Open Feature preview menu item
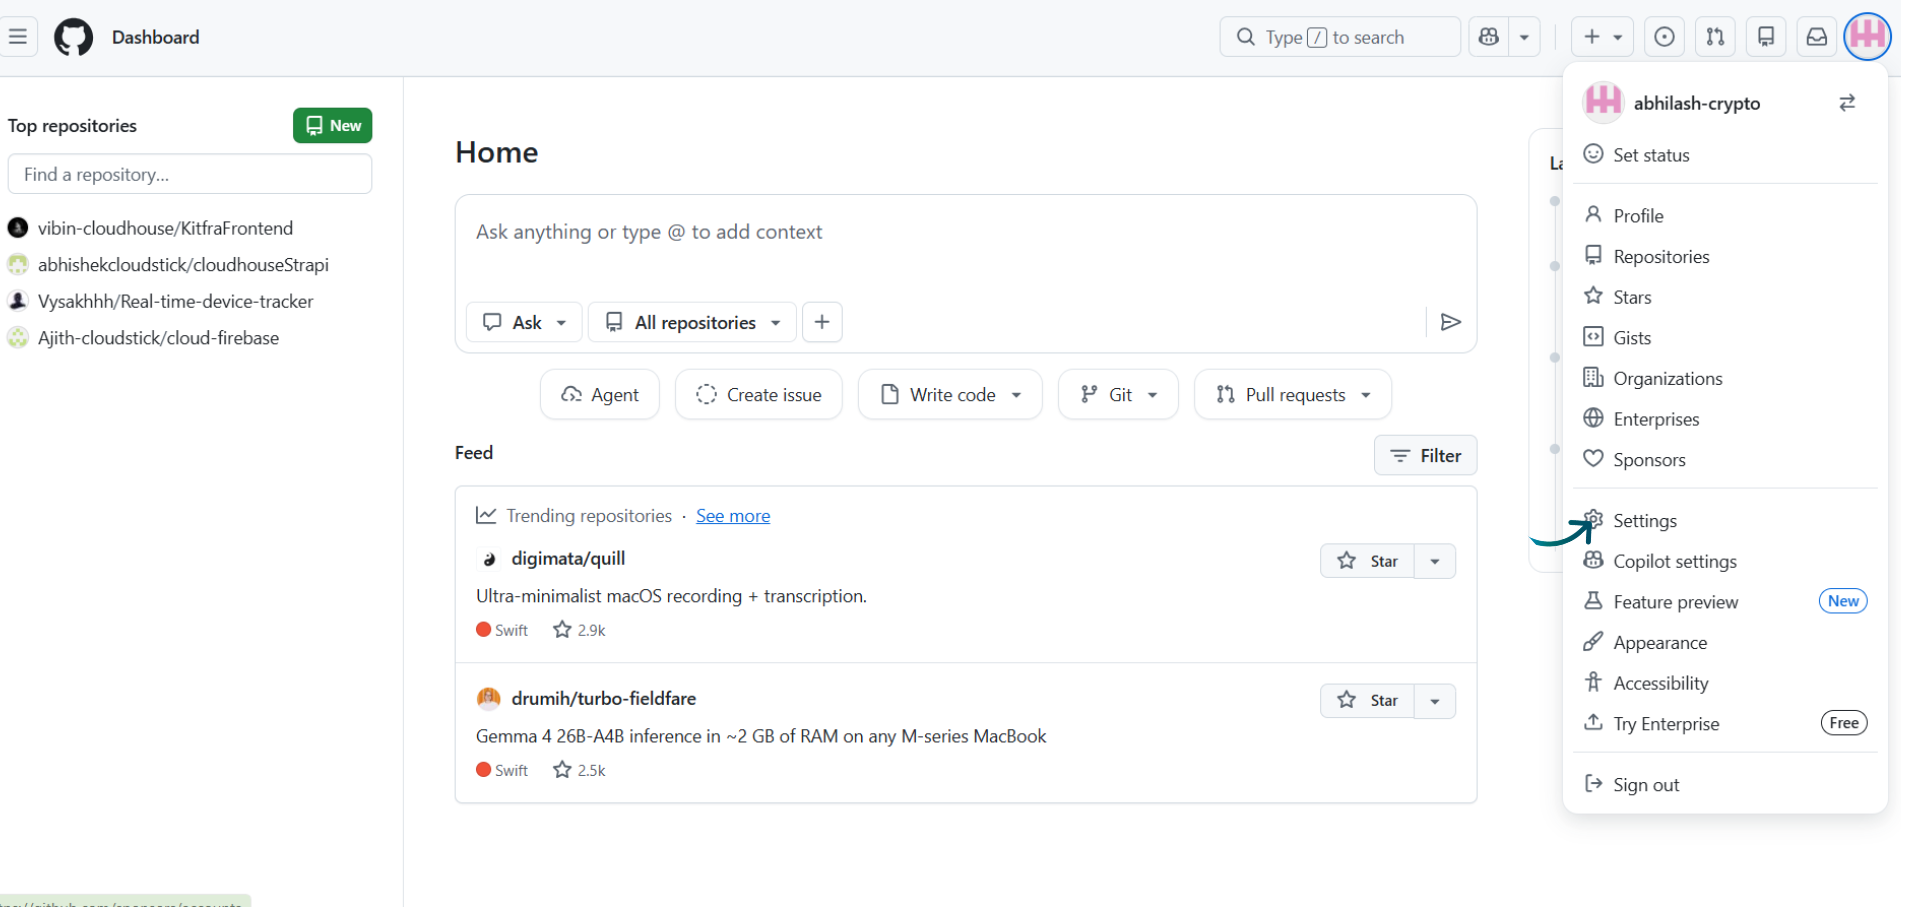 1725,602
